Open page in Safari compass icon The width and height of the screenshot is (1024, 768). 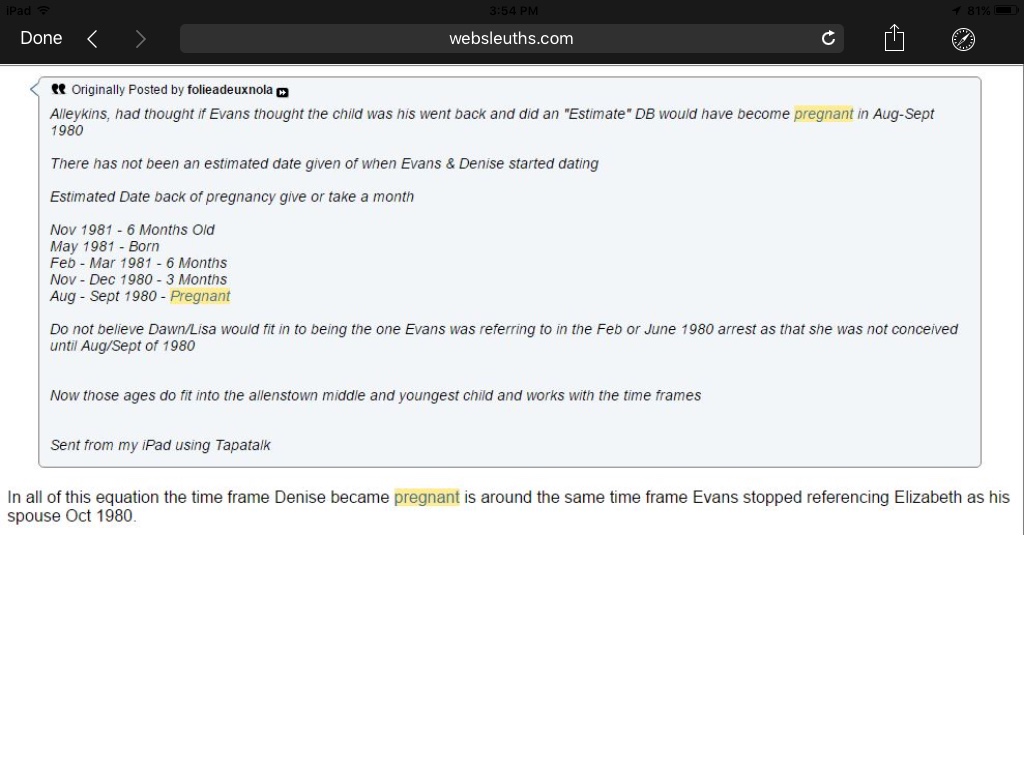(963, 39)
